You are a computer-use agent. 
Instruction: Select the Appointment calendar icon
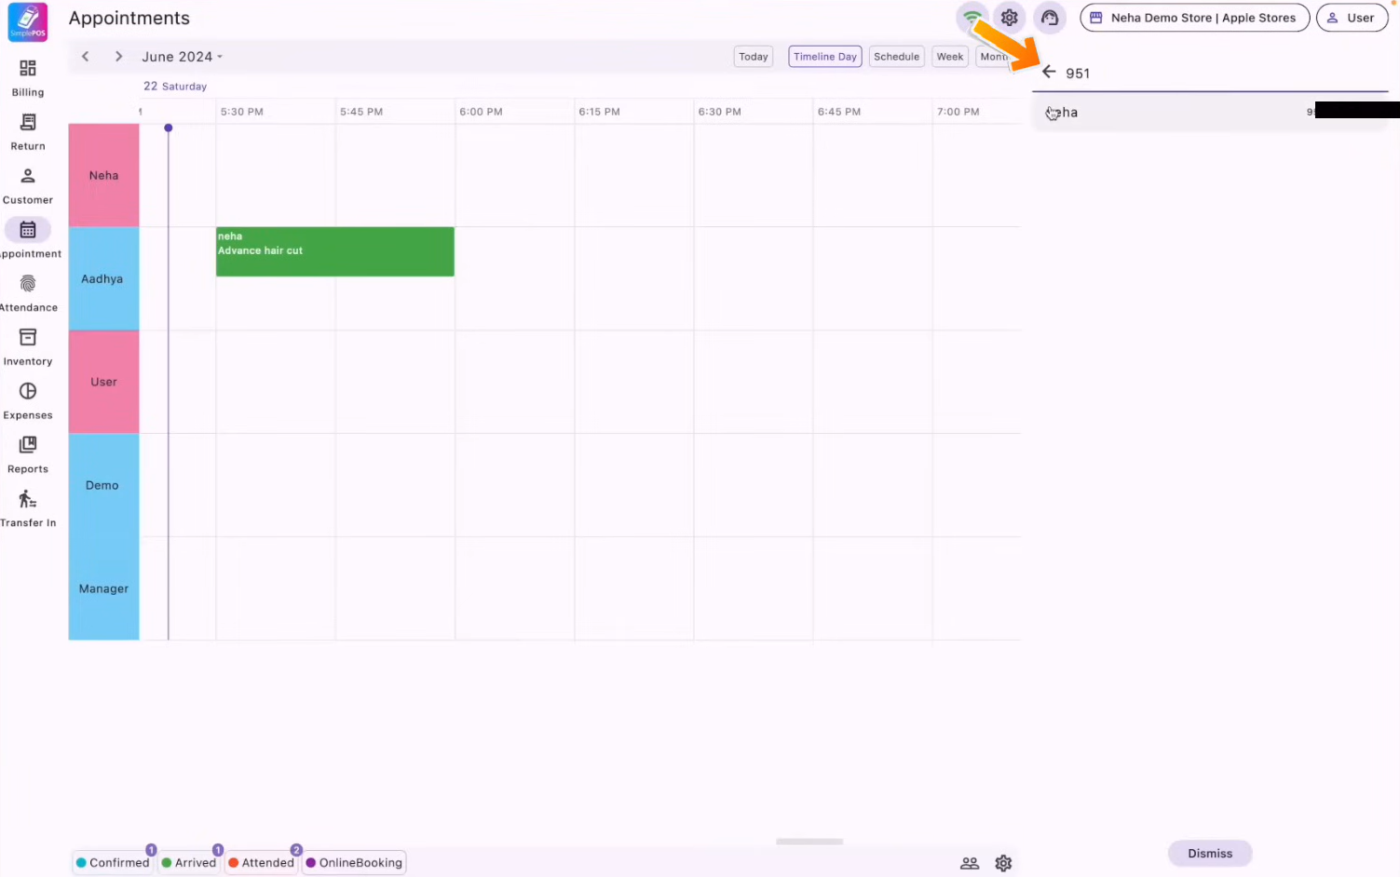(28, 230)
